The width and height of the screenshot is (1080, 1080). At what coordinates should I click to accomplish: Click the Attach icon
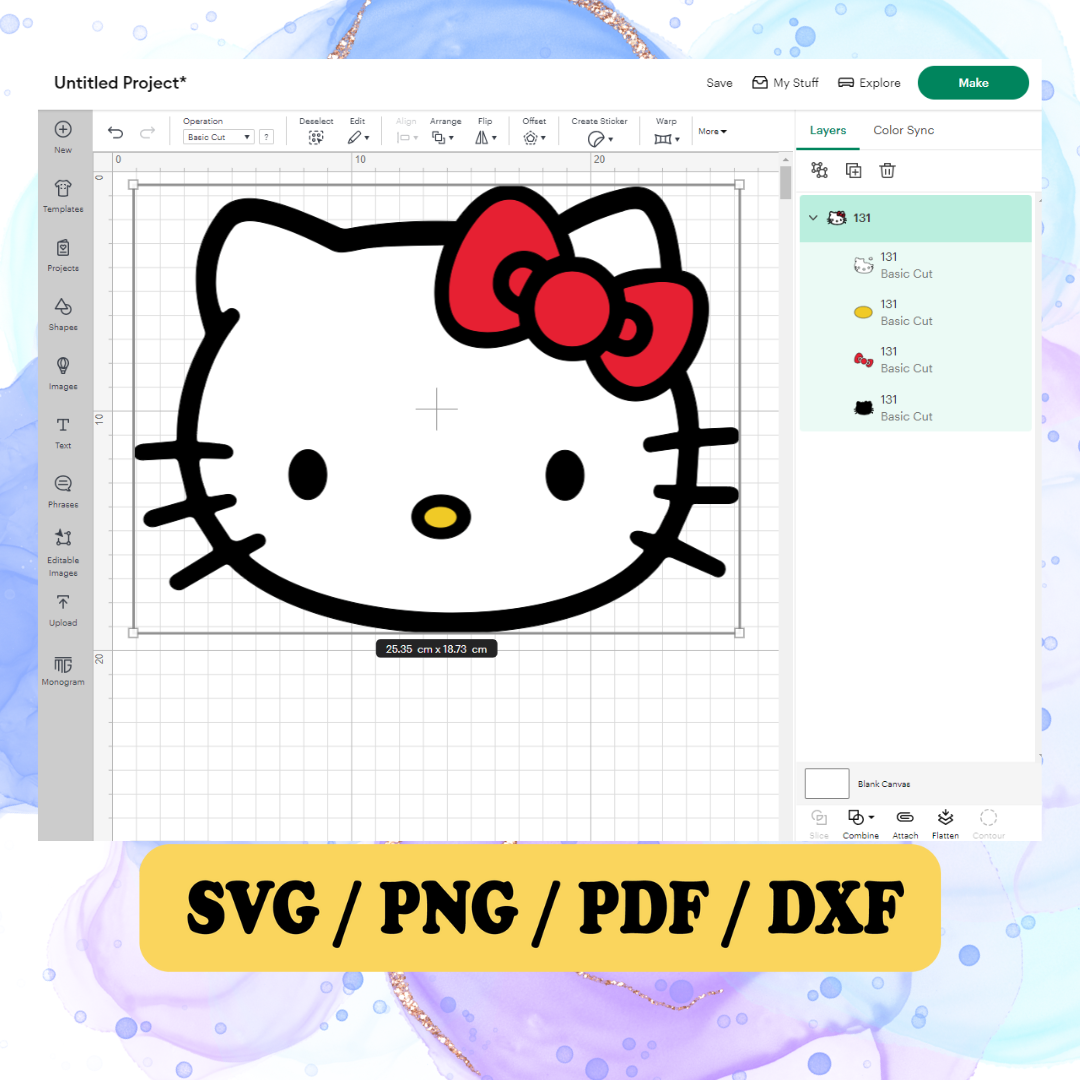tap(905, 818)
